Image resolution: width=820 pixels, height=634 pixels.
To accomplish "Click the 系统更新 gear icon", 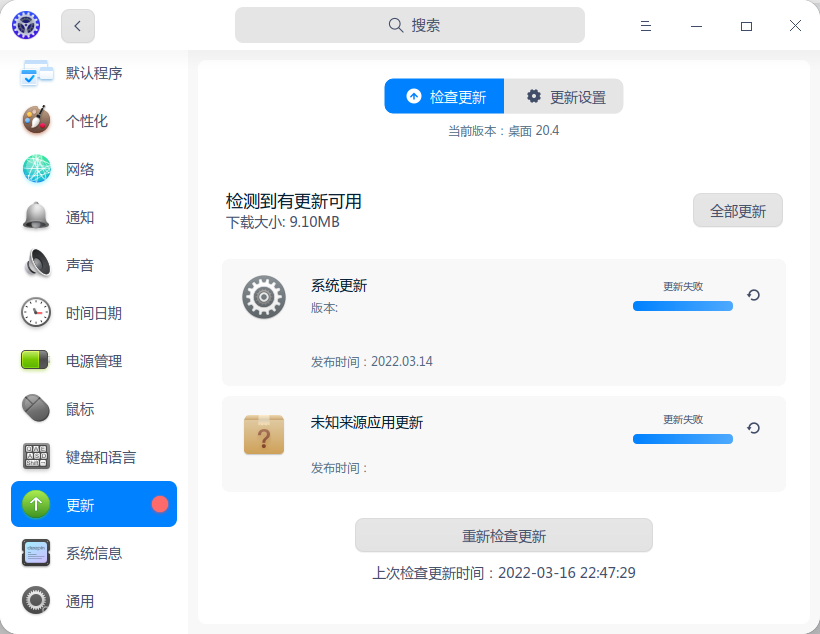I will pyautogui.click(x=264, y=297).
